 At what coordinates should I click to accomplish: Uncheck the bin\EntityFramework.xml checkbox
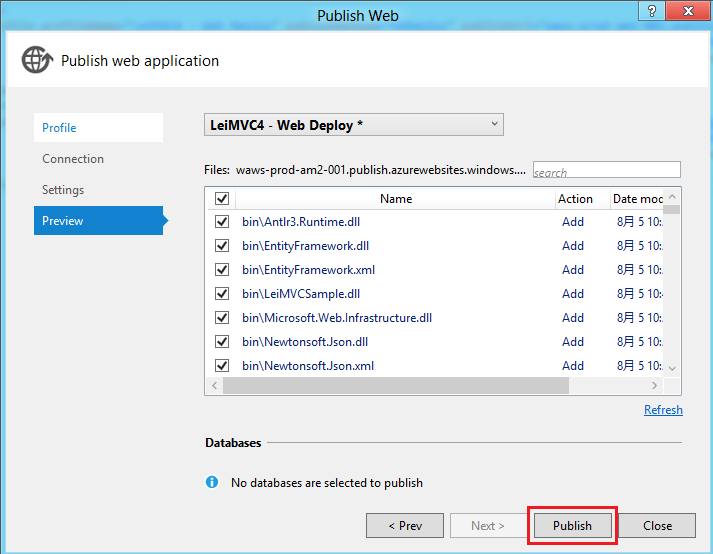click(x=222, y=270)
